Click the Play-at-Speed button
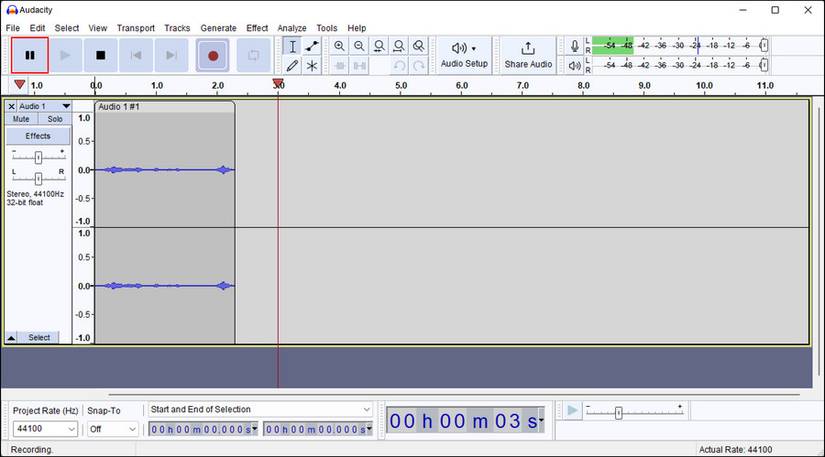Screen dimensions: 825x457 pyautogui.click(x=572, y=411)
